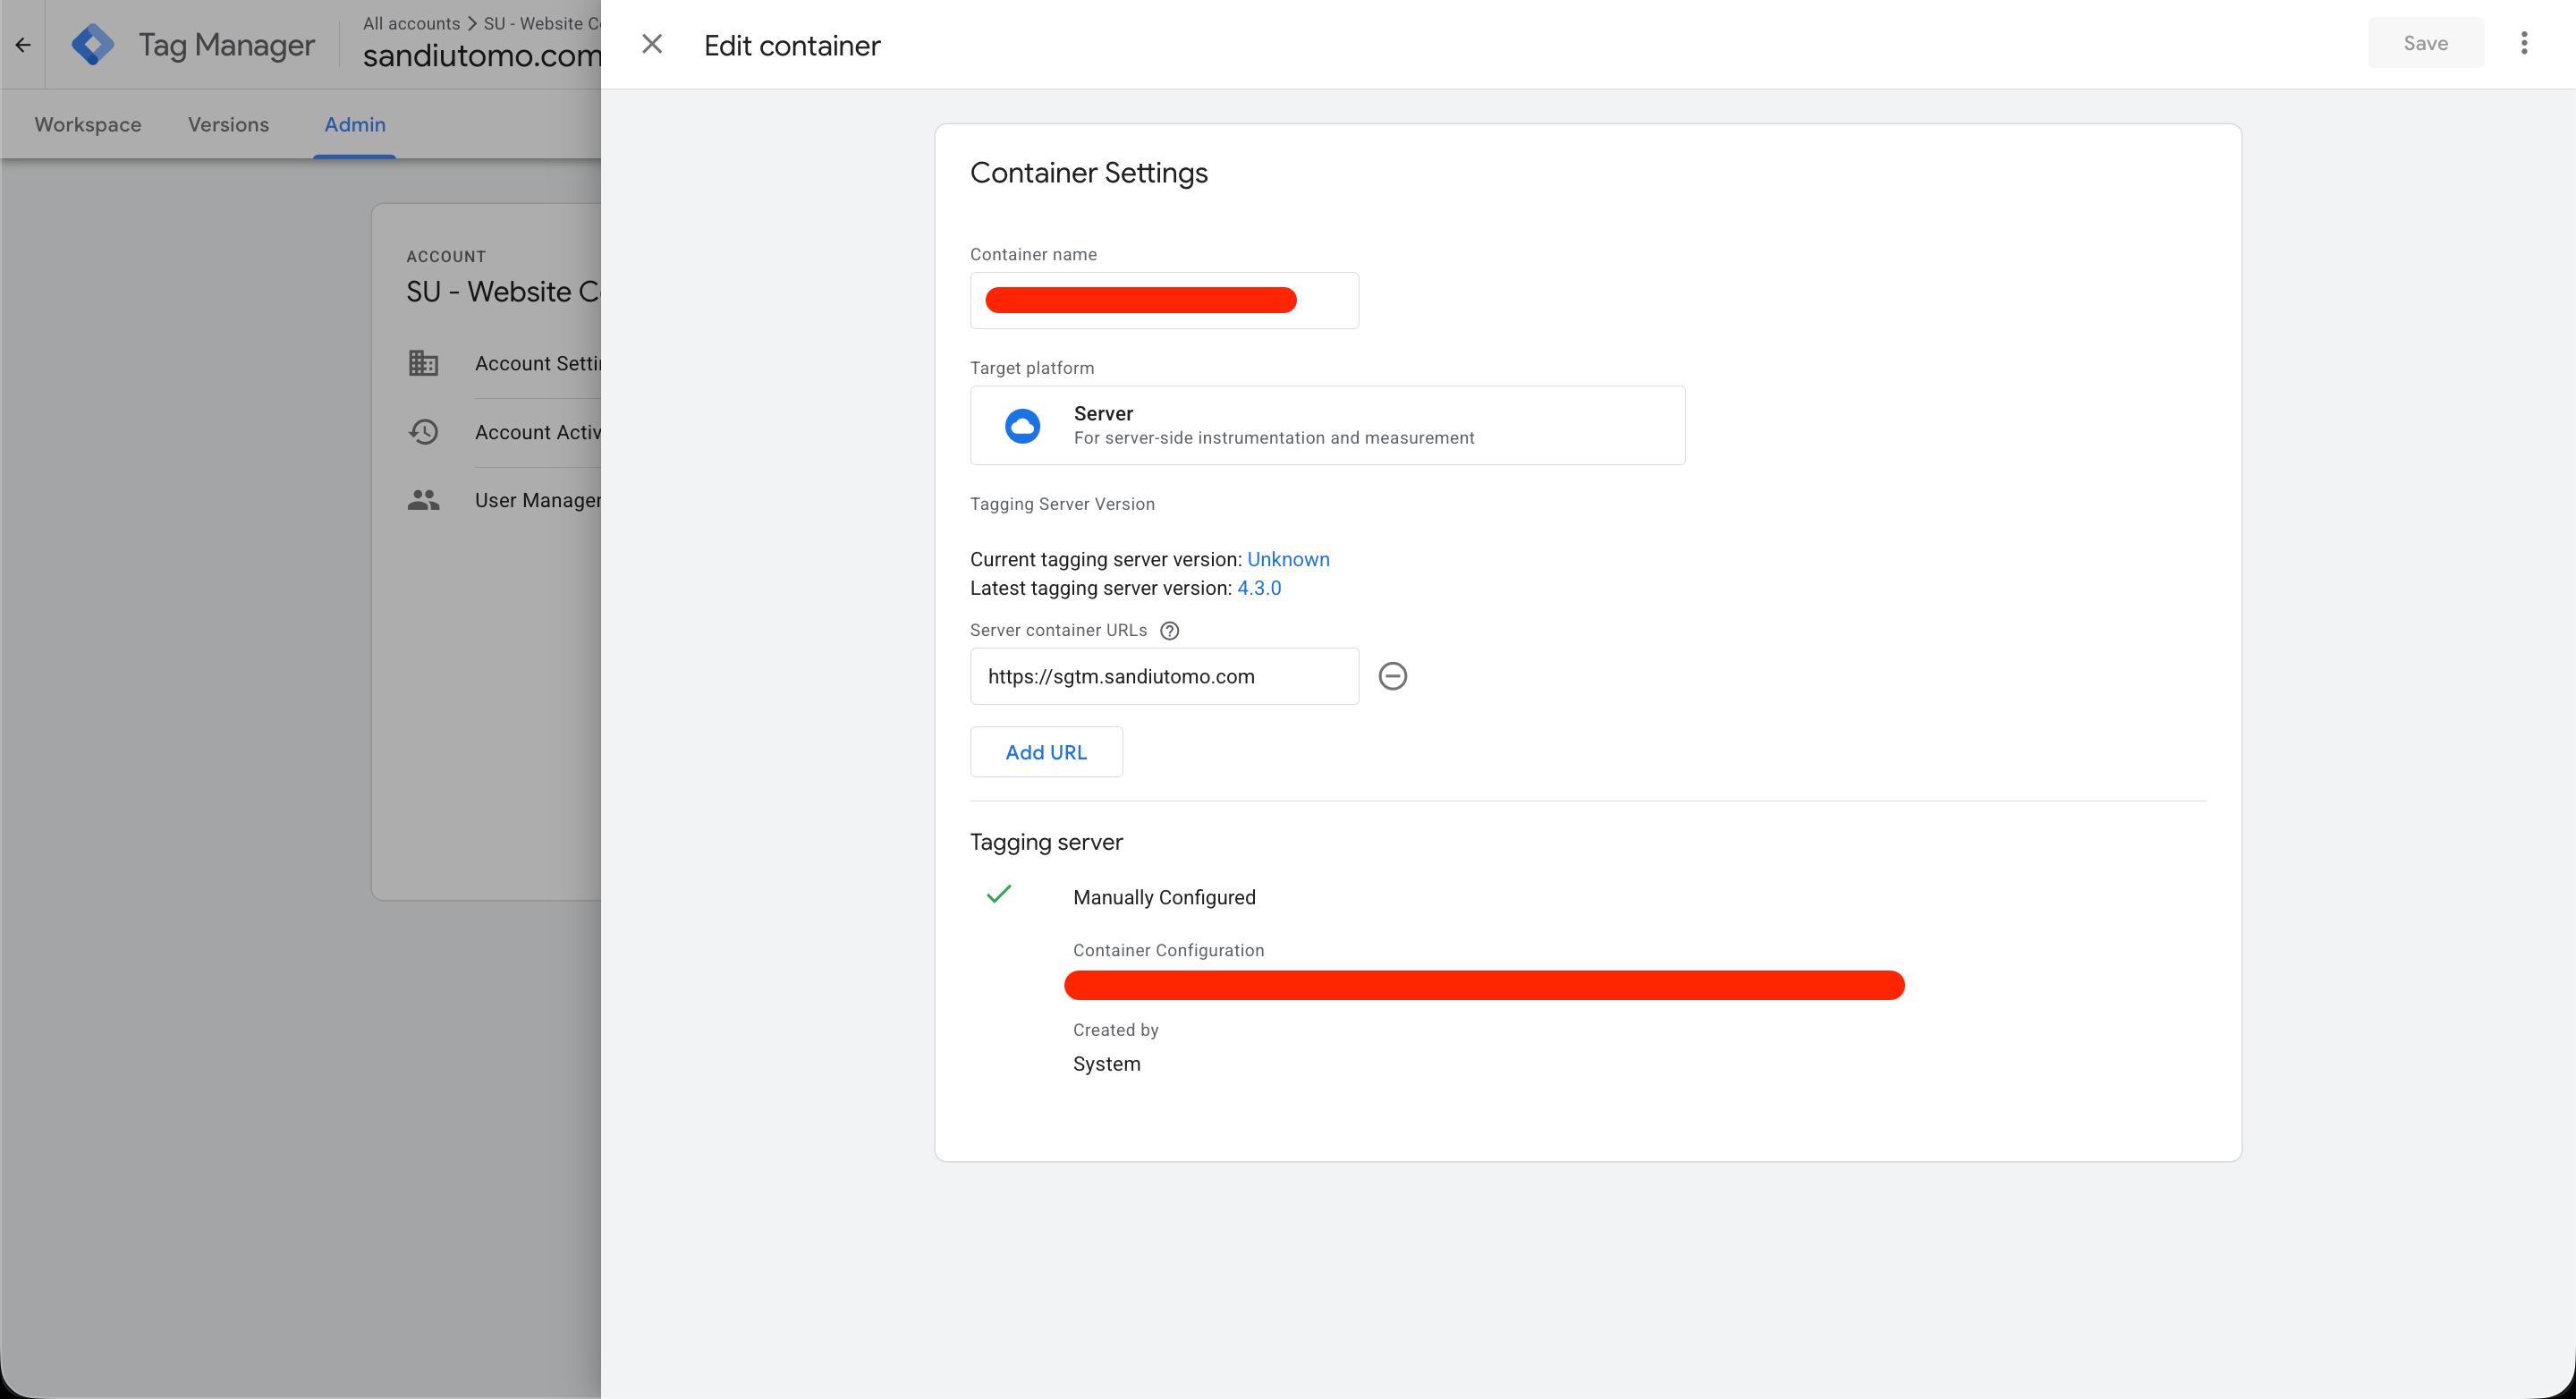Click the Account Settings building icon
This screenshot has height=1399, width=2576.
(x=423, y=363)
